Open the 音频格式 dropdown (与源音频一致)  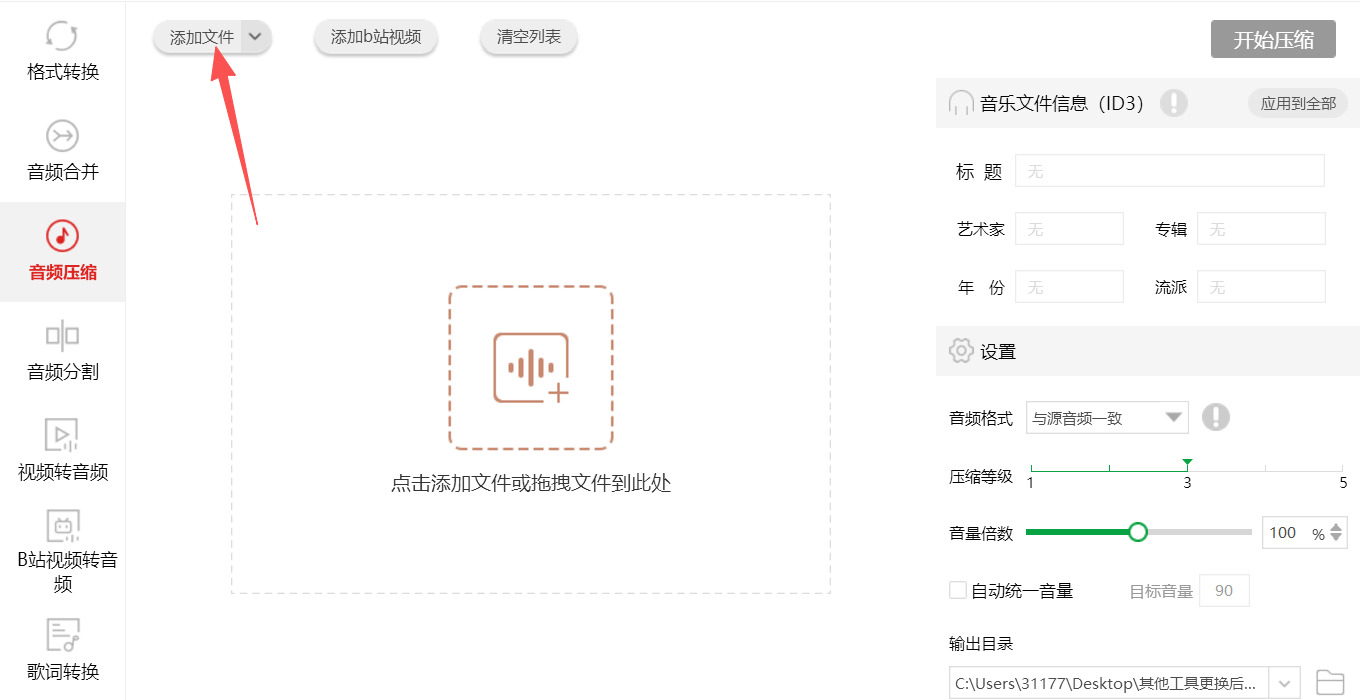(x=1107, y=418)
